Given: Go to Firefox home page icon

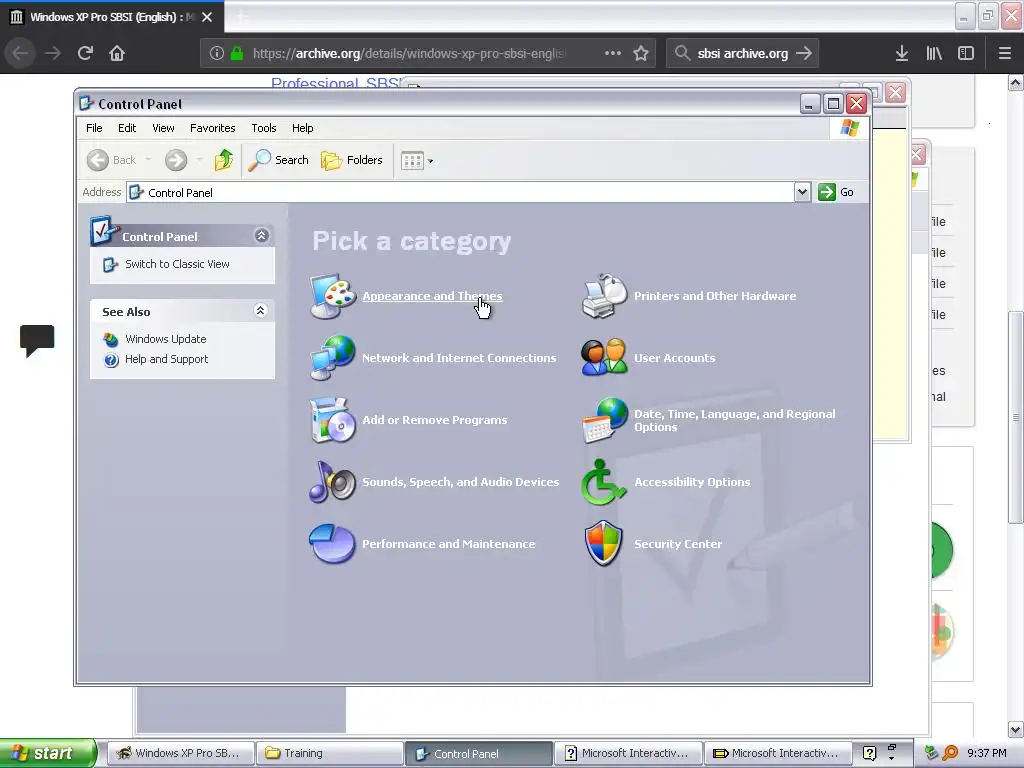Looking at the screenshot, I should tap(117, 53).
